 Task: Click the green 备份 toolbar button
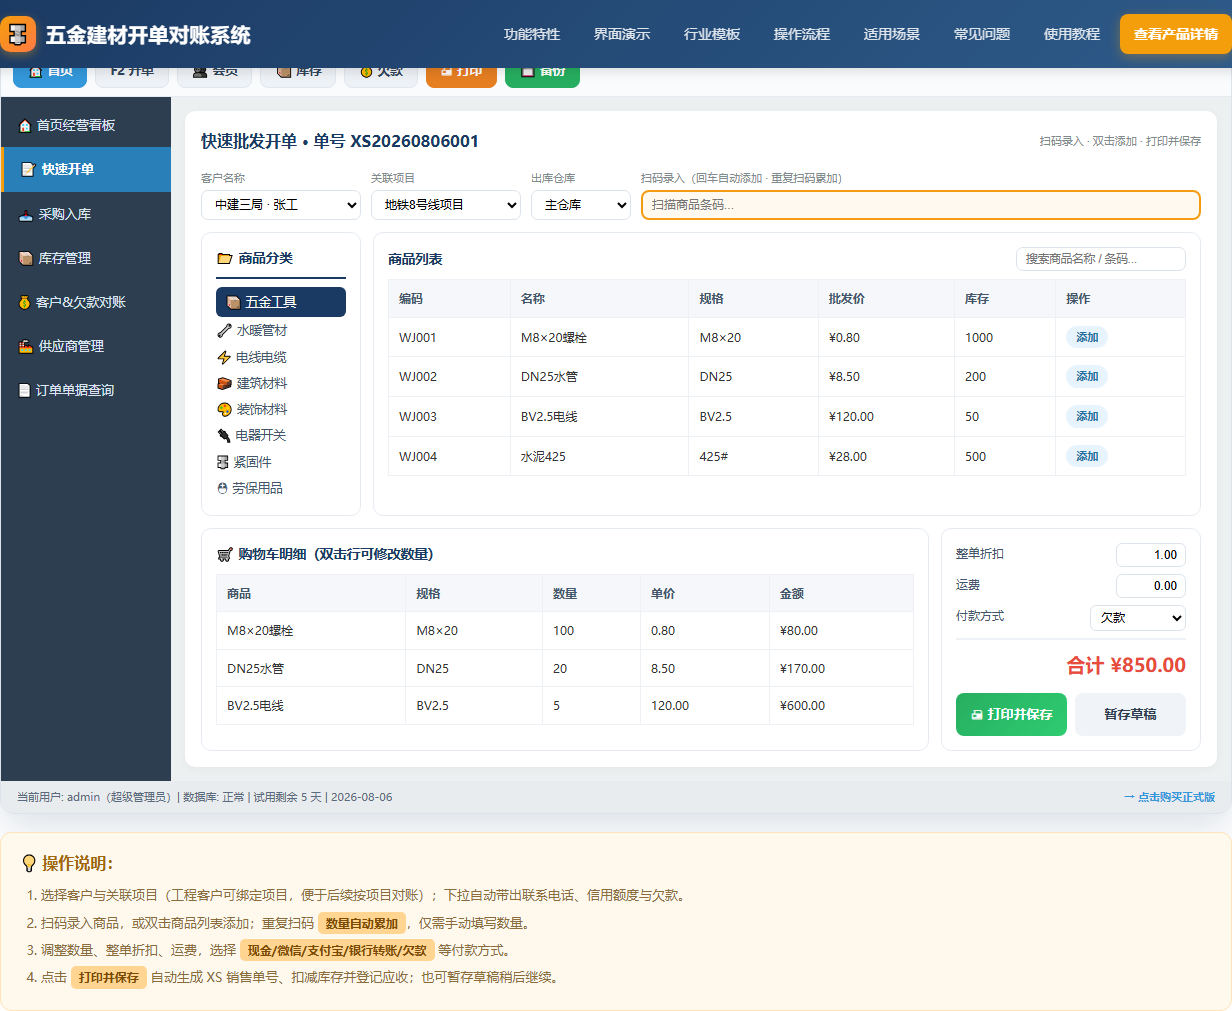pyautogui.click(x=542, y=75)
